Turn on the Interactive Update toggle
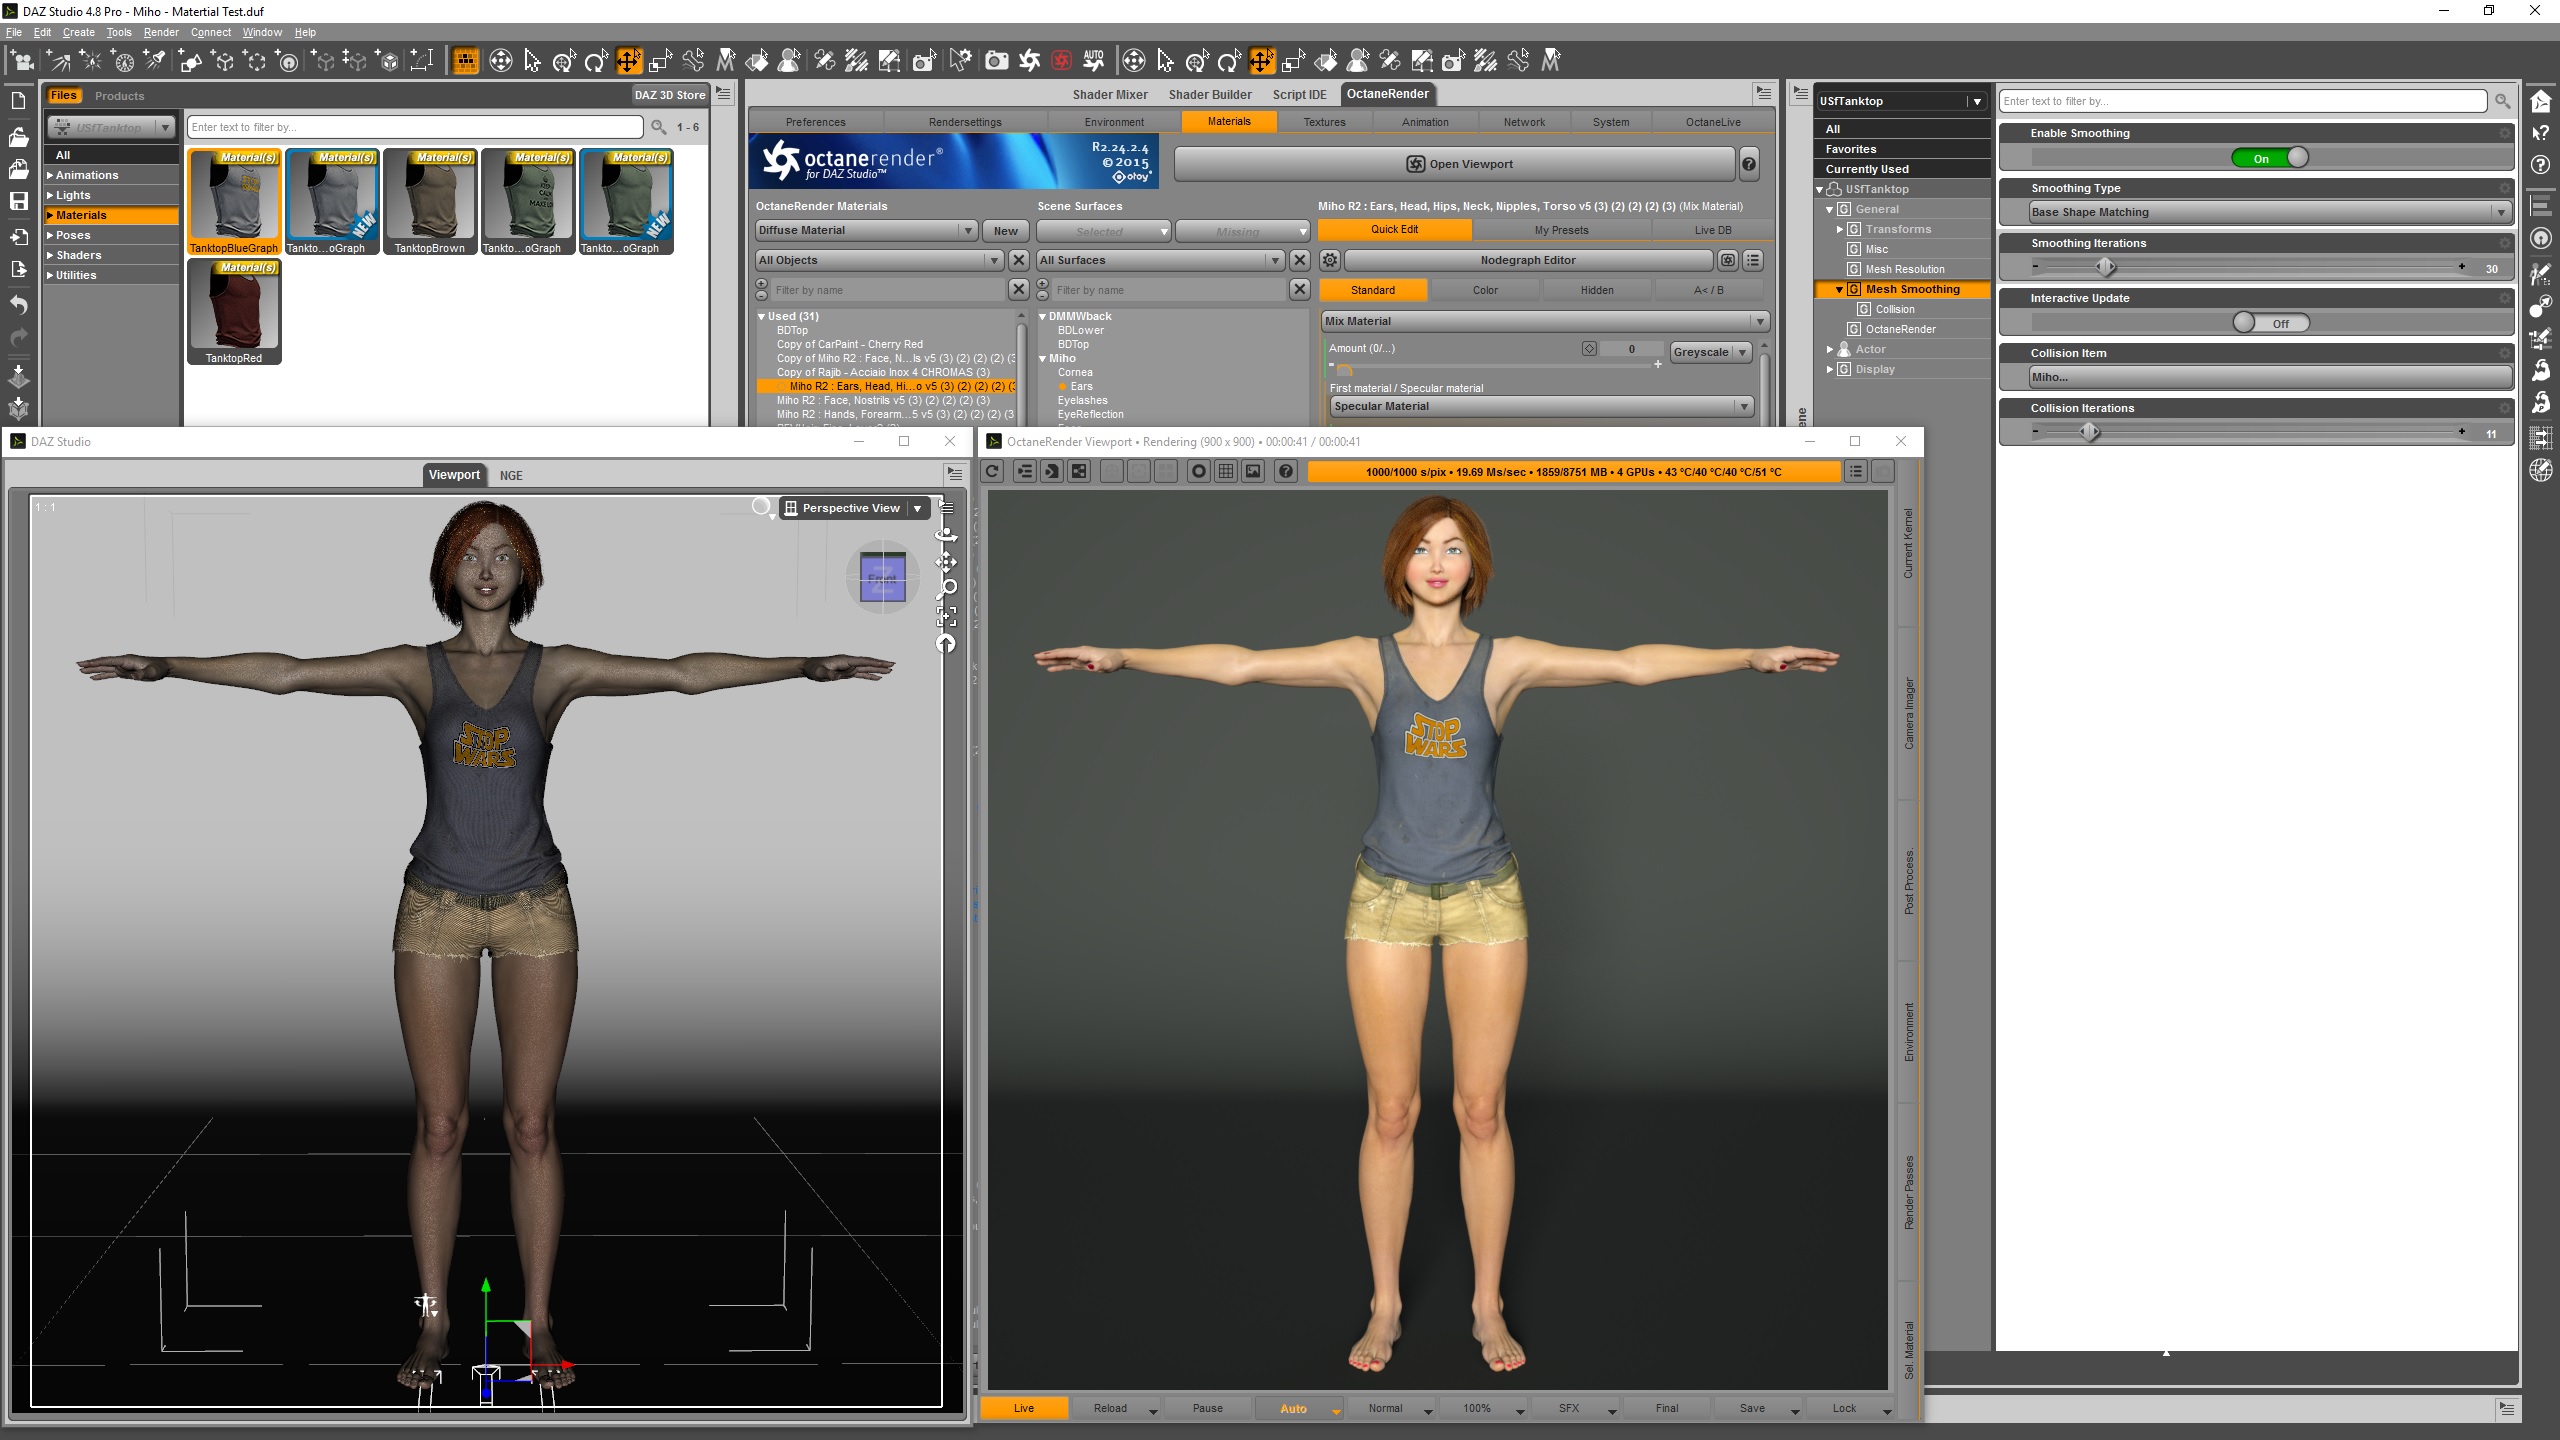2560x1440 pixels. 2270,323
